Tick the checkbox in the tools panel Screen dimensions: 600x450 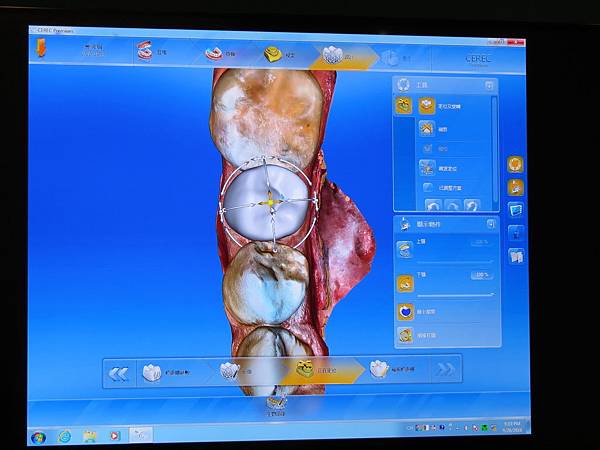tap(427, 188)
